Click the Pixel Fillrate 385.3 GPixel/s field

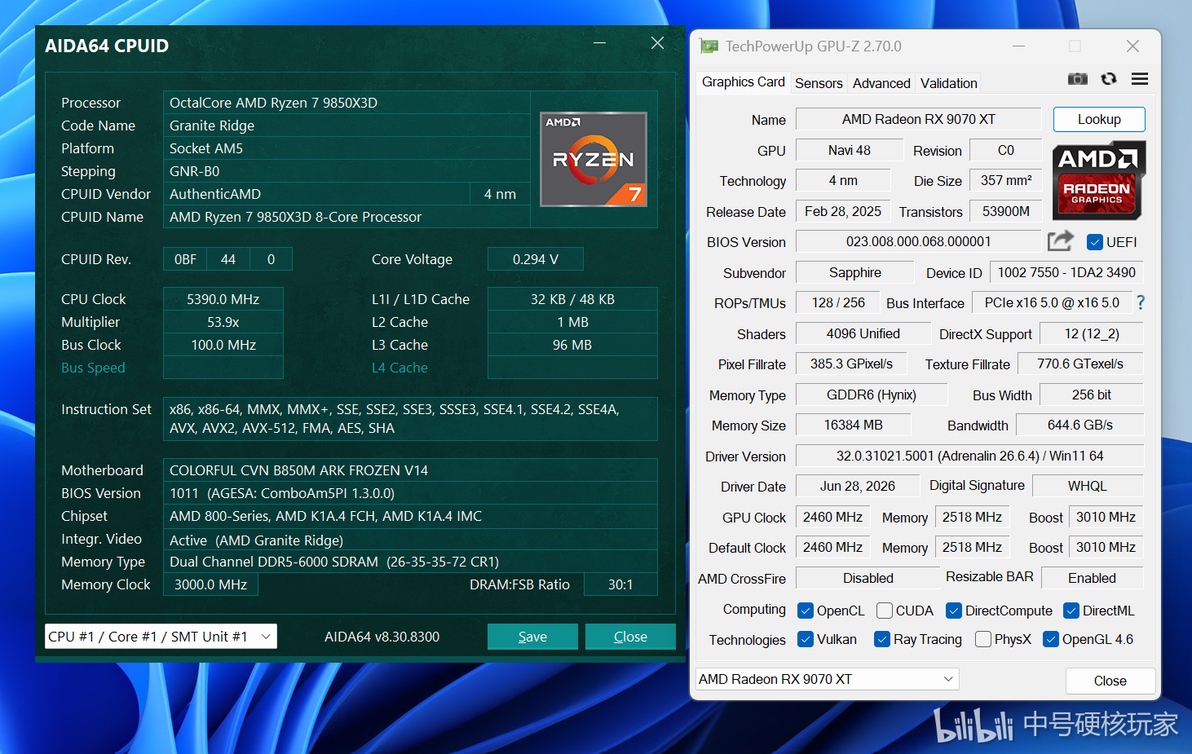851,364
